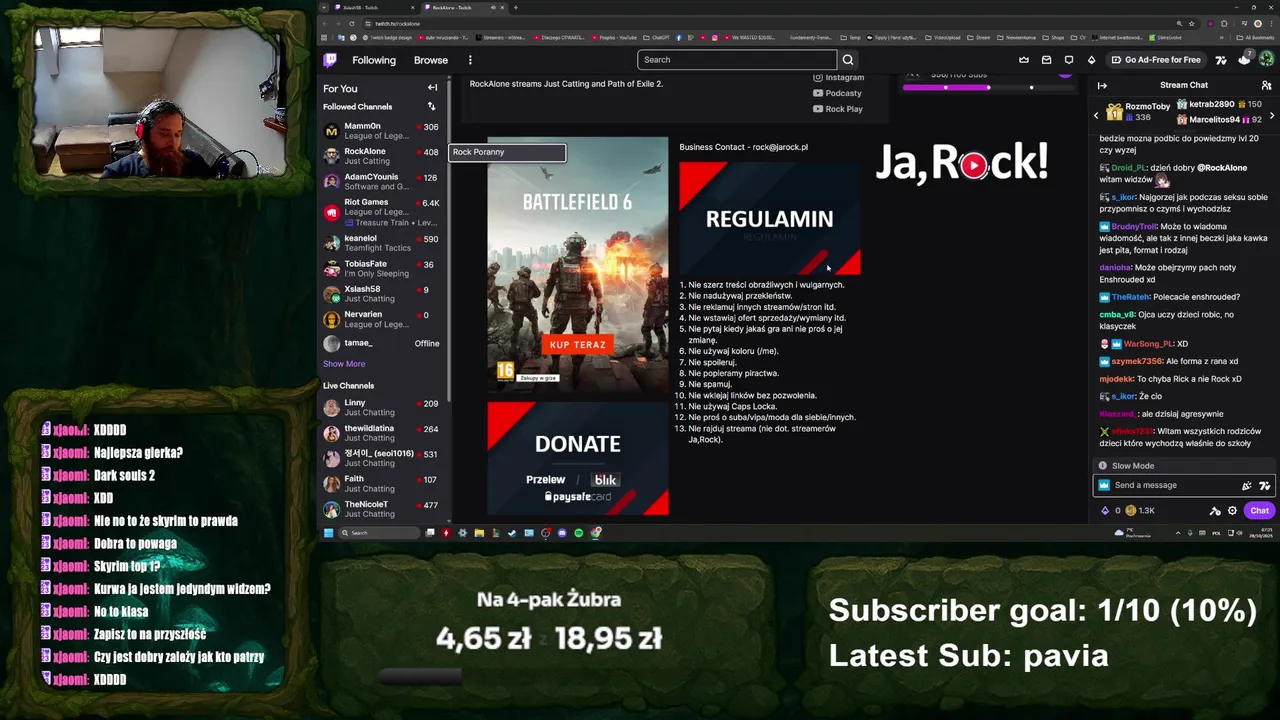This screenshot has width=1280, height=720.
Task: Open Linny live channel in sidebar
Action: tap(382, 407)
